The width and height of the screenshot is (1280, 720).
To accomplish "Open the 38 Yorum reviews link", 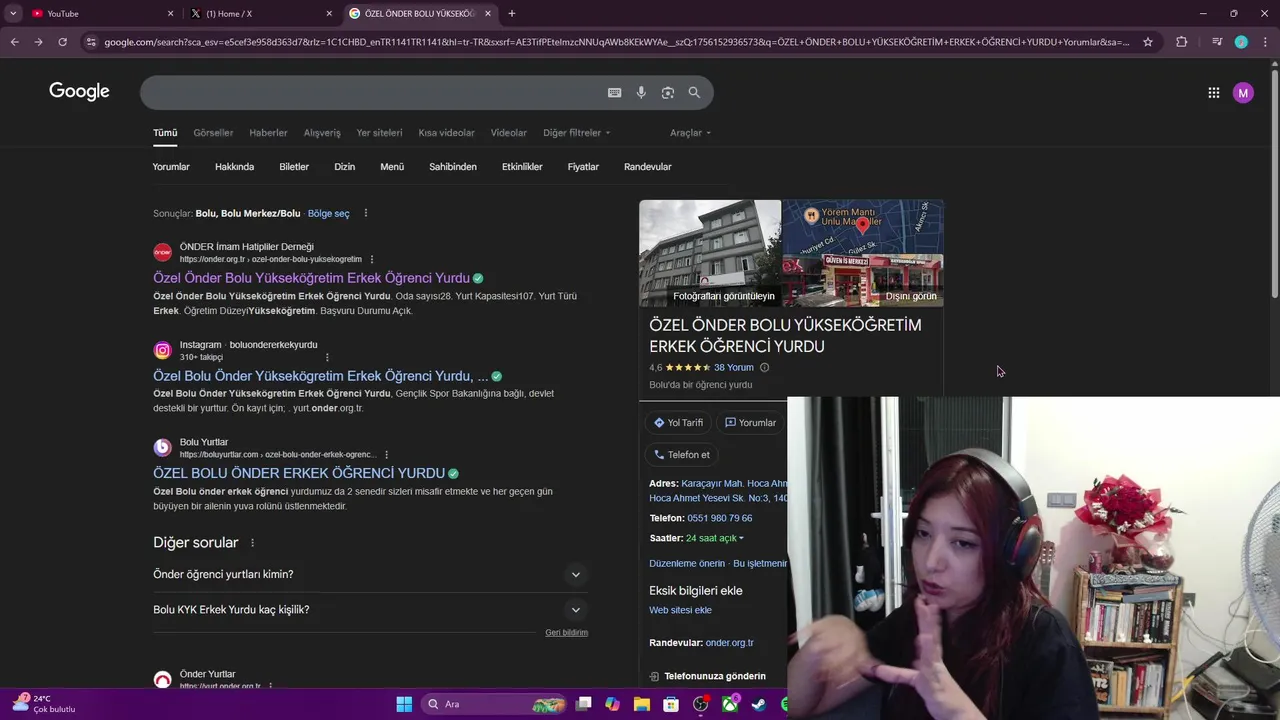I will pos(733,368).
